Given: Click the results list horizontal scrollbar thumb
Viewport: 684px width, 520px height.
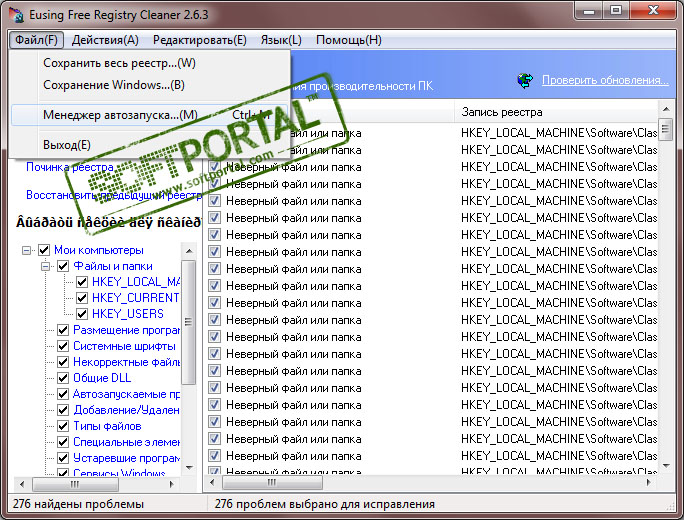Looking at the screenshot, I should 272,482.
